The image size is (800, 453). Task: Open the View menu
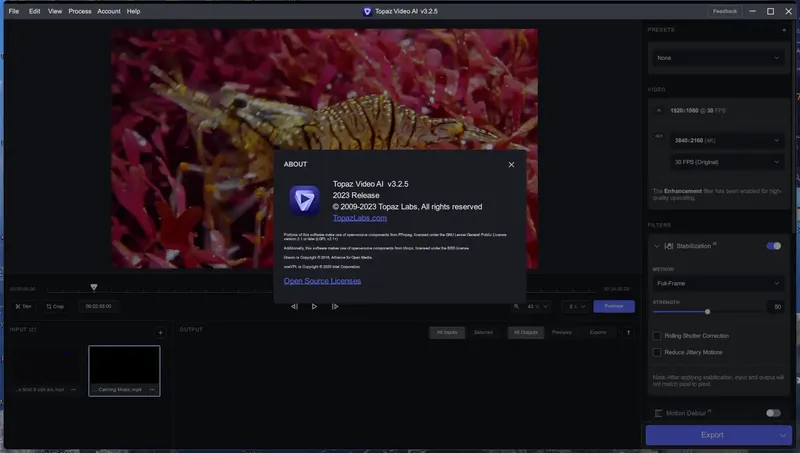coord(55,11)
